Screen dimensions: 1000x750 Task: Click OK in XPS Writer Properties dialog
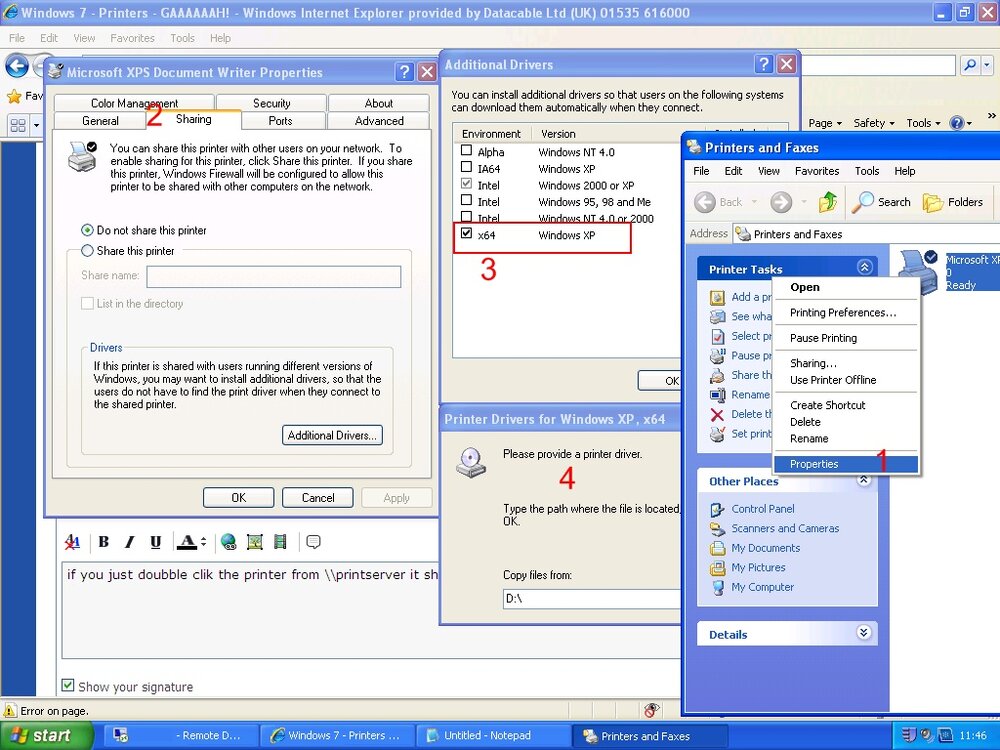[239, 497]
